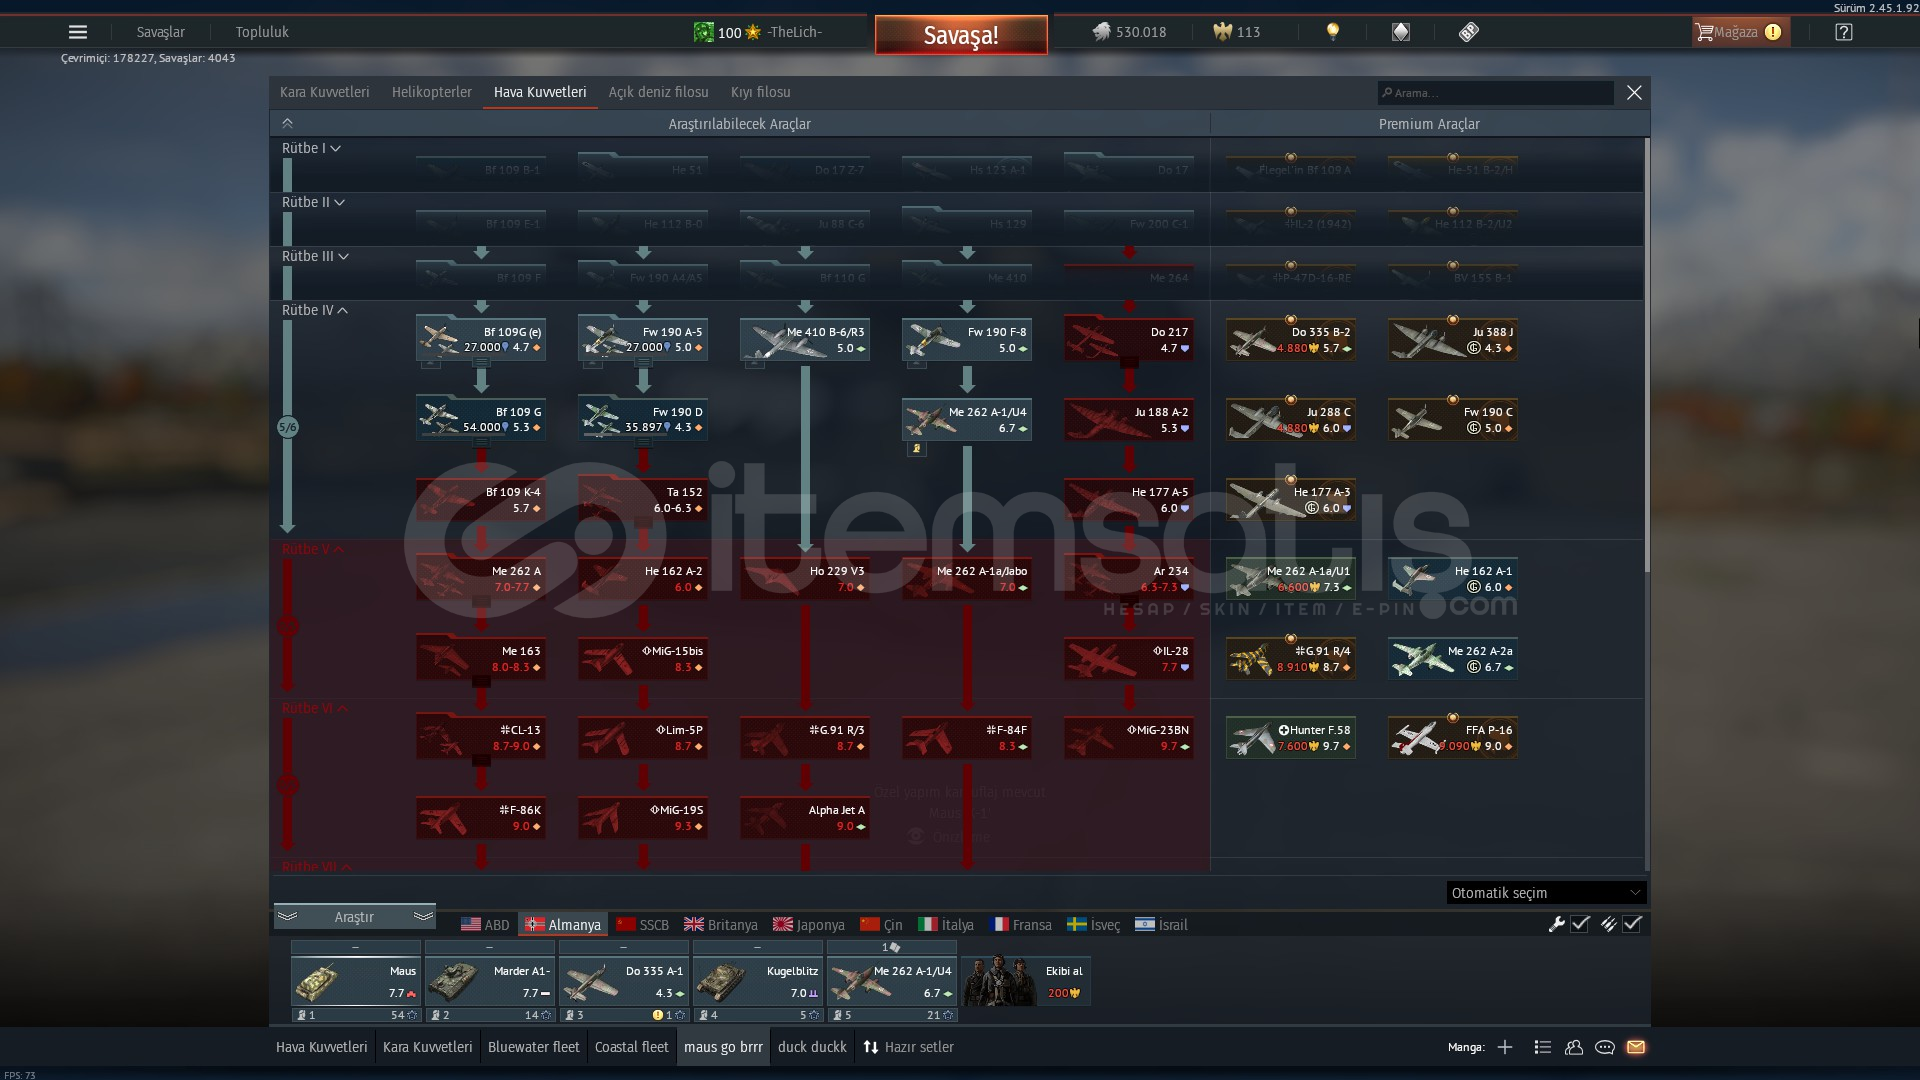The height and width of the screenshot is (1080, 1920).
Task: Select ABD nation flag
Action: point(485,925)
